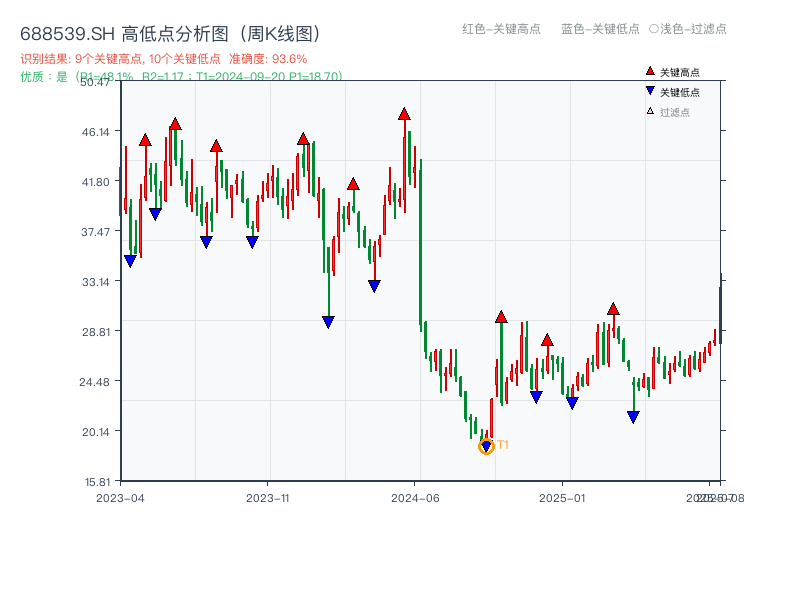Select the red 关键高点 legend triangle icon
Image resolution: width=800 pixels, height=600 pixels.
click(x=648, y=71)
